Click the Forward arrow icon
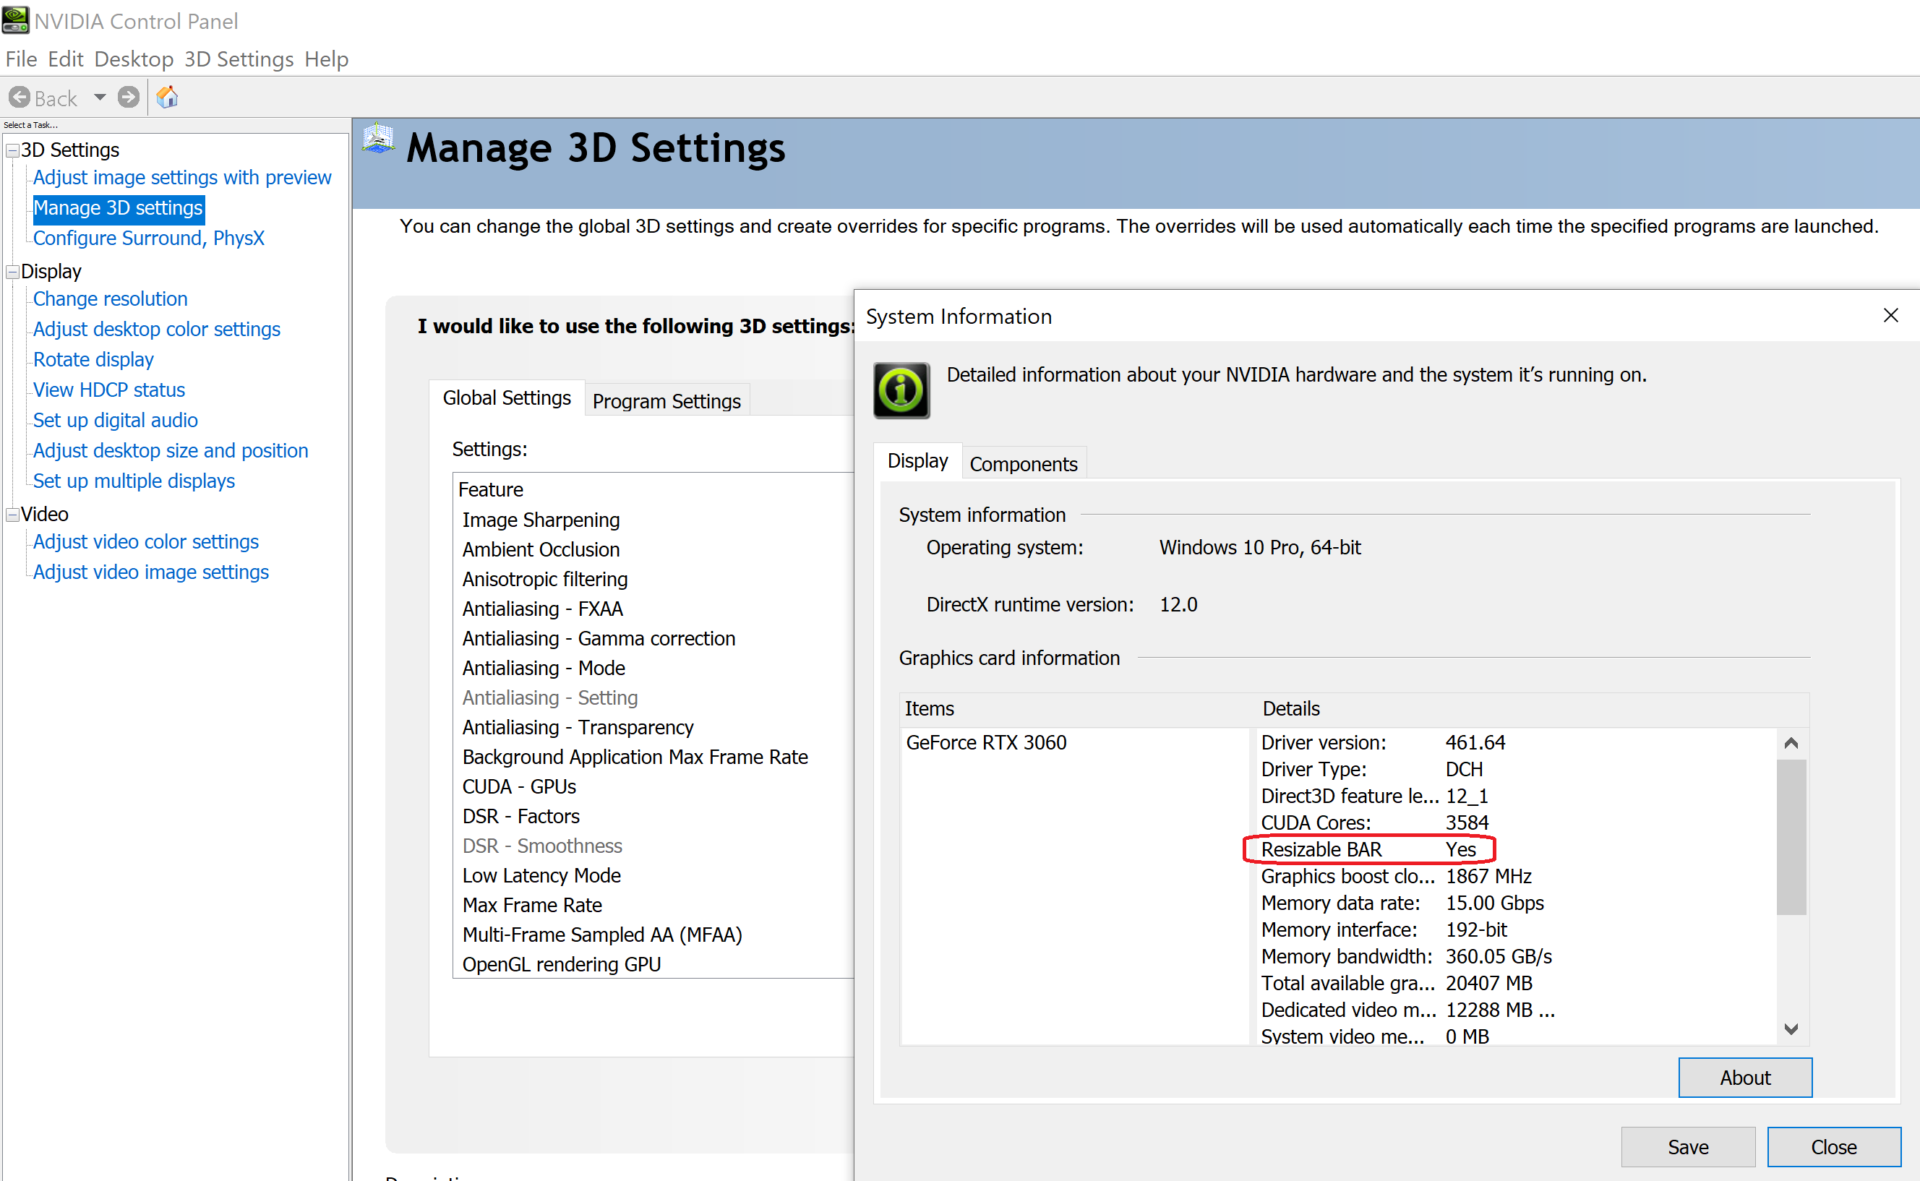The height and width of the screenshot is (1181, 1920). pyautogui.click(x=128, y=97)
